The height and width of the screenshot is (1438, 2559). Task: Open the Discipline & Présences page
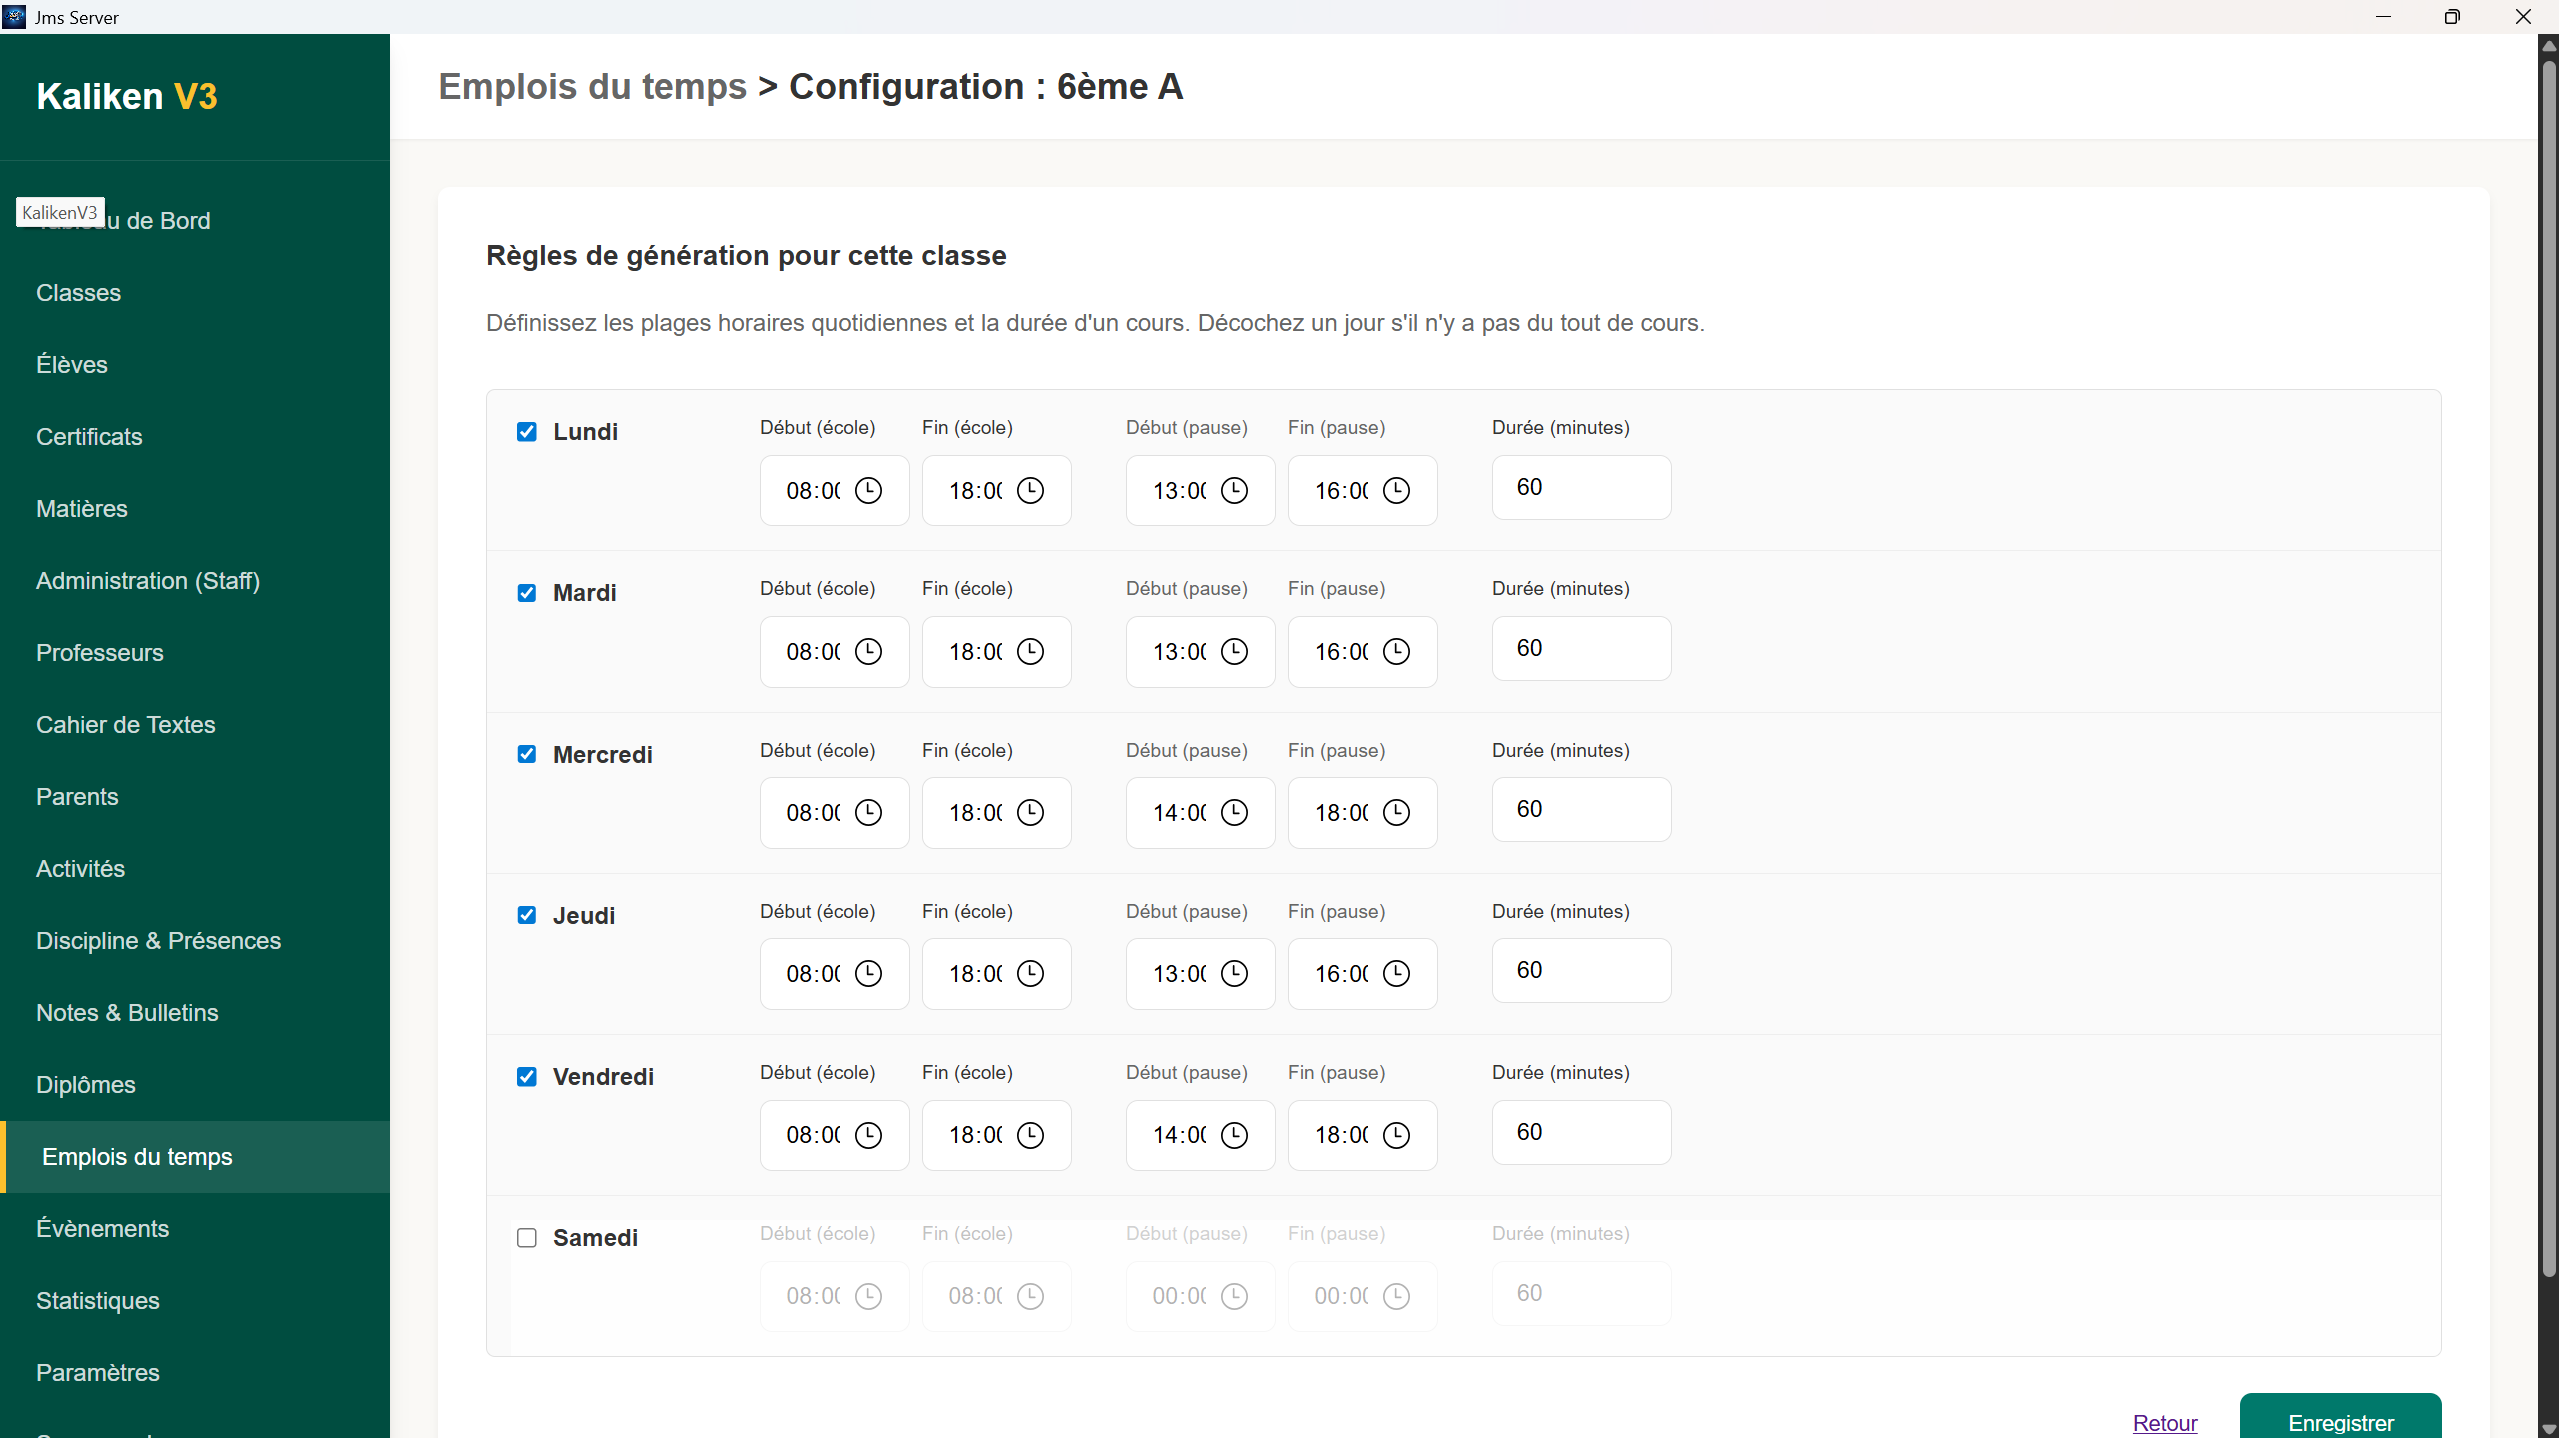pyautogui.click(x=158, y=941)
